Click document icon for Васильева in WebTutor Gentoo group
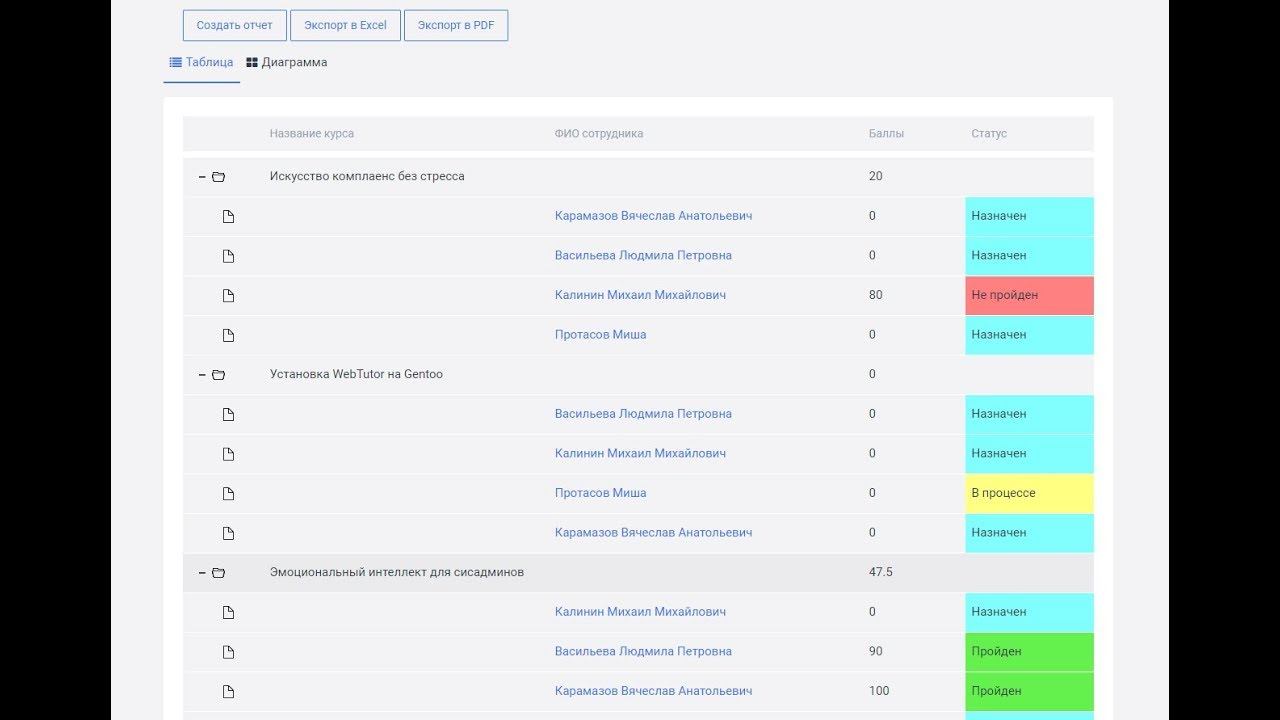The height and width of the screenshot is (720, 1280). pyautogui.click(x=228, y=414)
